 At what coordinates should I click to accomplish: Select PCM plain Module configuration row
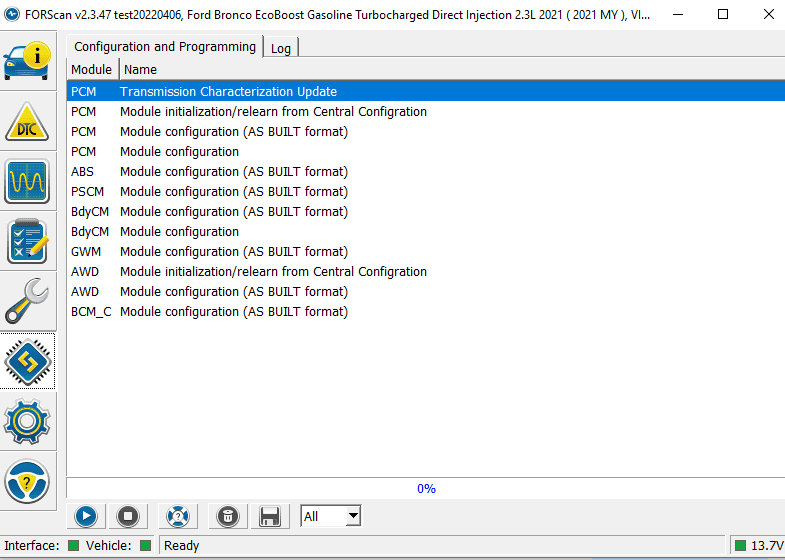click(426, 152)
